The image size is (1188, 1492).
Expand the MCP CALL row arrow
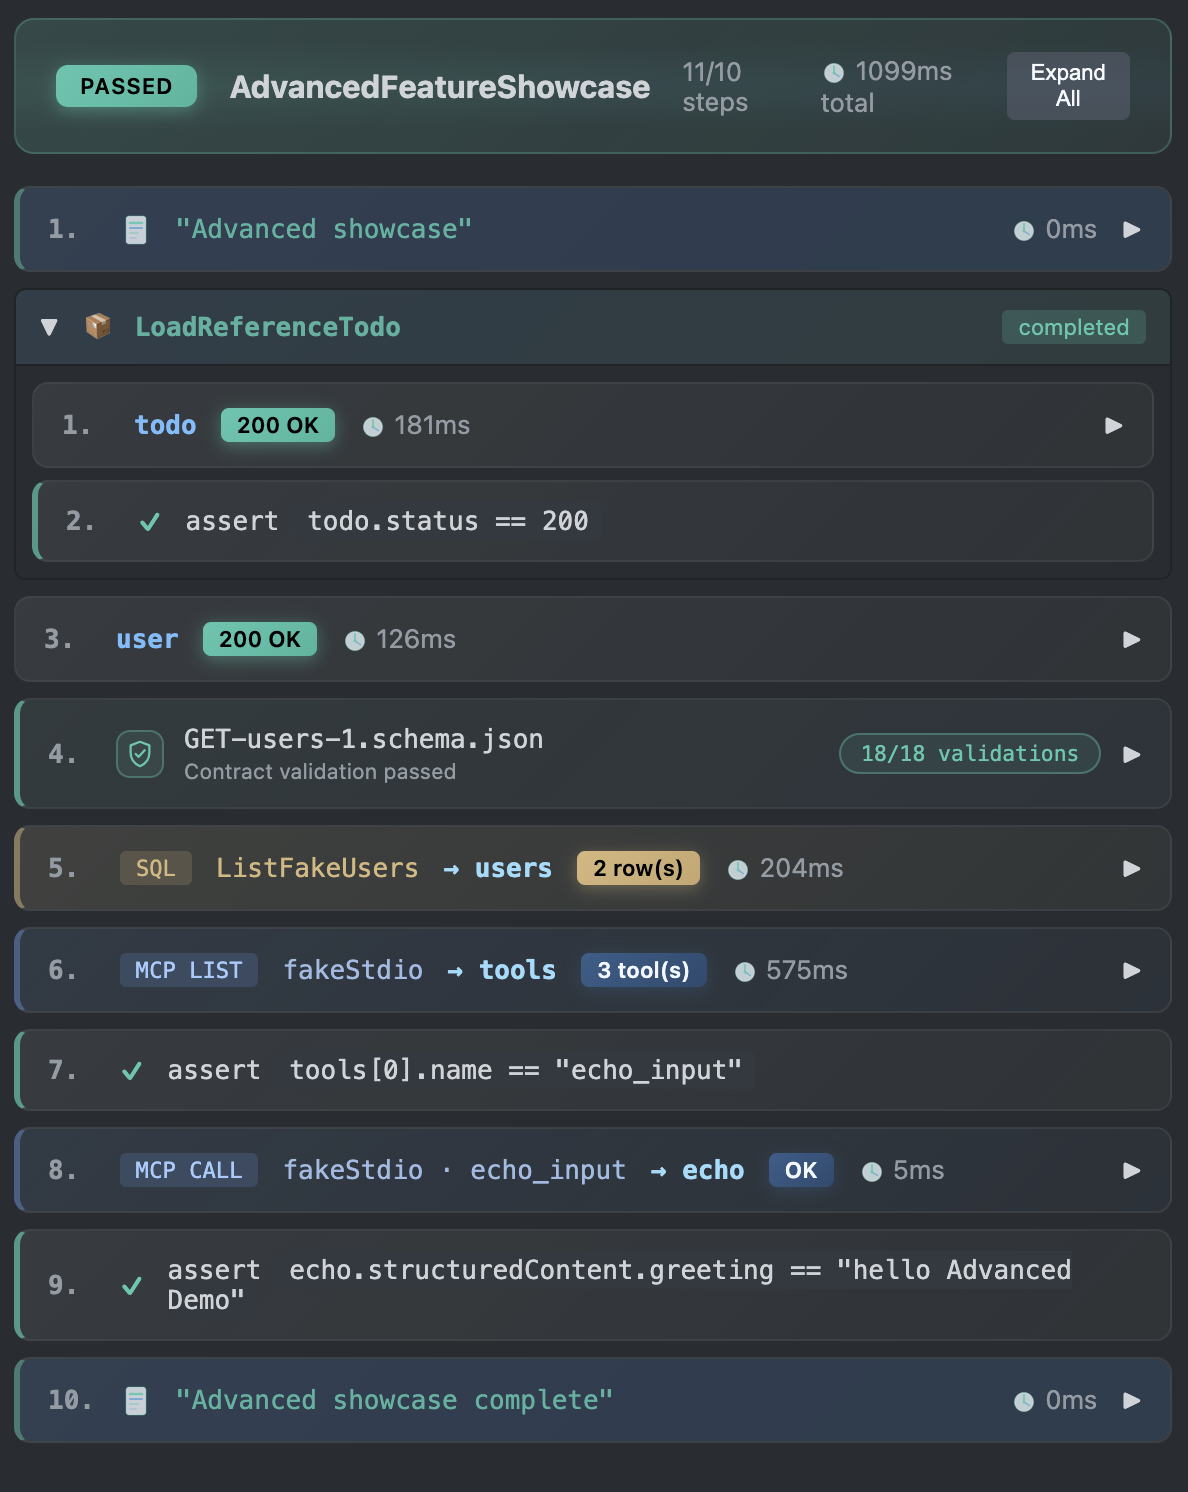pos(1132,1171)
